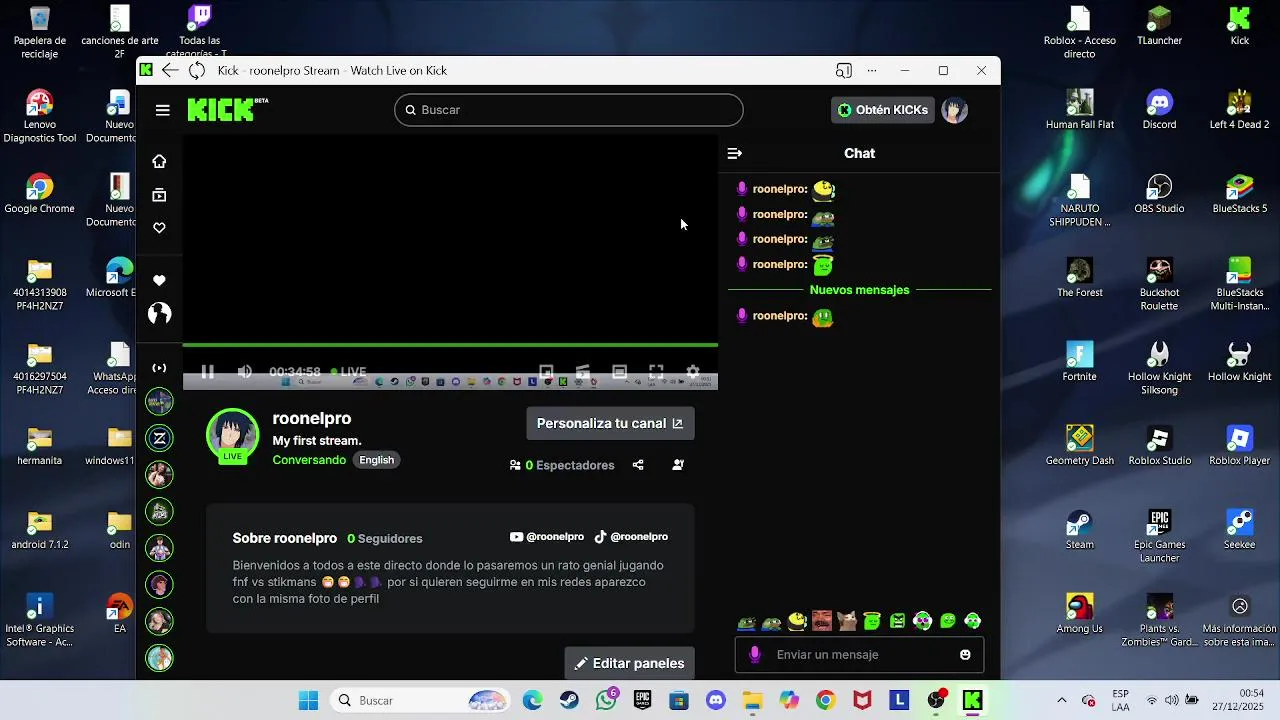
Task: Focus the Enviar un mensaje chat input
Action: point(860,655)
